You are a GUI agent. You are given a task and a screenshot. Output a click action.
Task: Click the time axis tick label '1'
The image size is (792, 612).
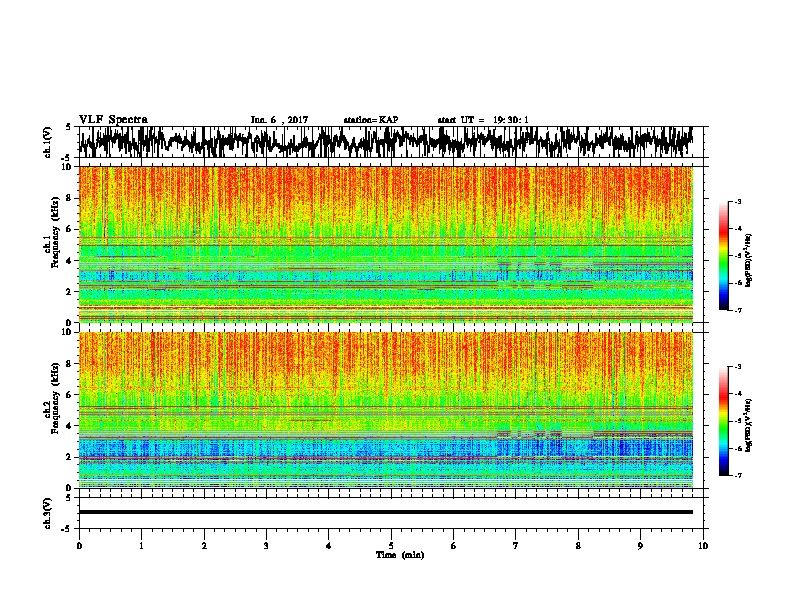tap(141, 545)
